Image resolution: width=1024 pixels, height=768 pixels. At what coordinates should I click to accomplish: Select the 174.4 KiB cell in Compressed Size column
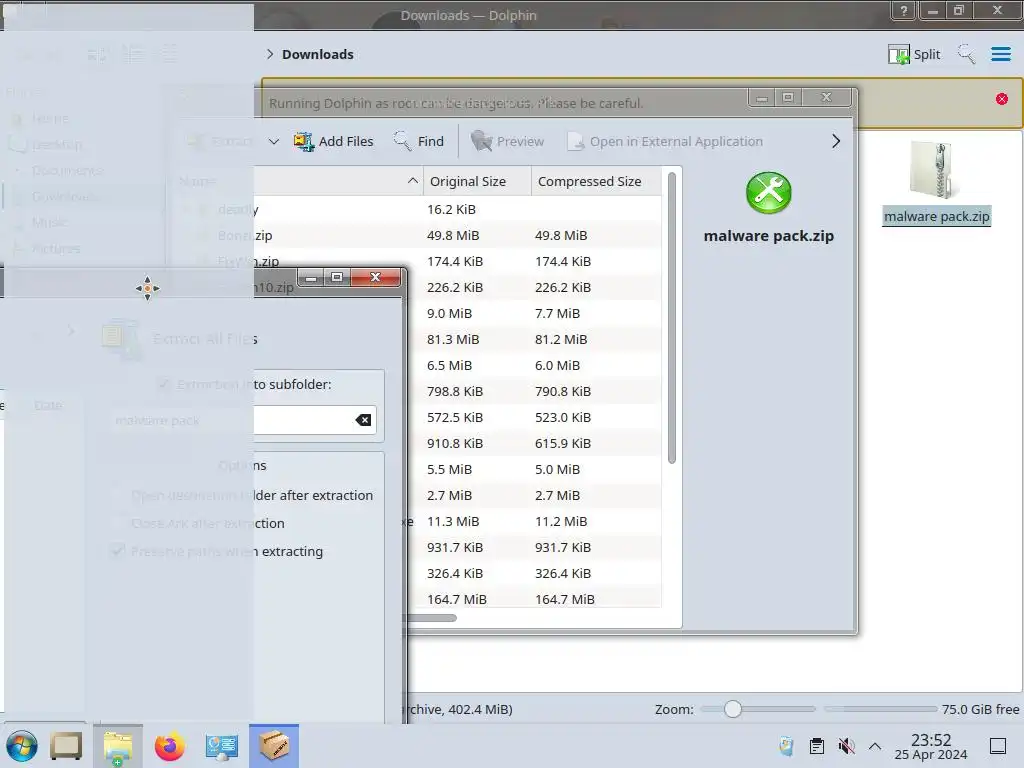pos(563,261)
